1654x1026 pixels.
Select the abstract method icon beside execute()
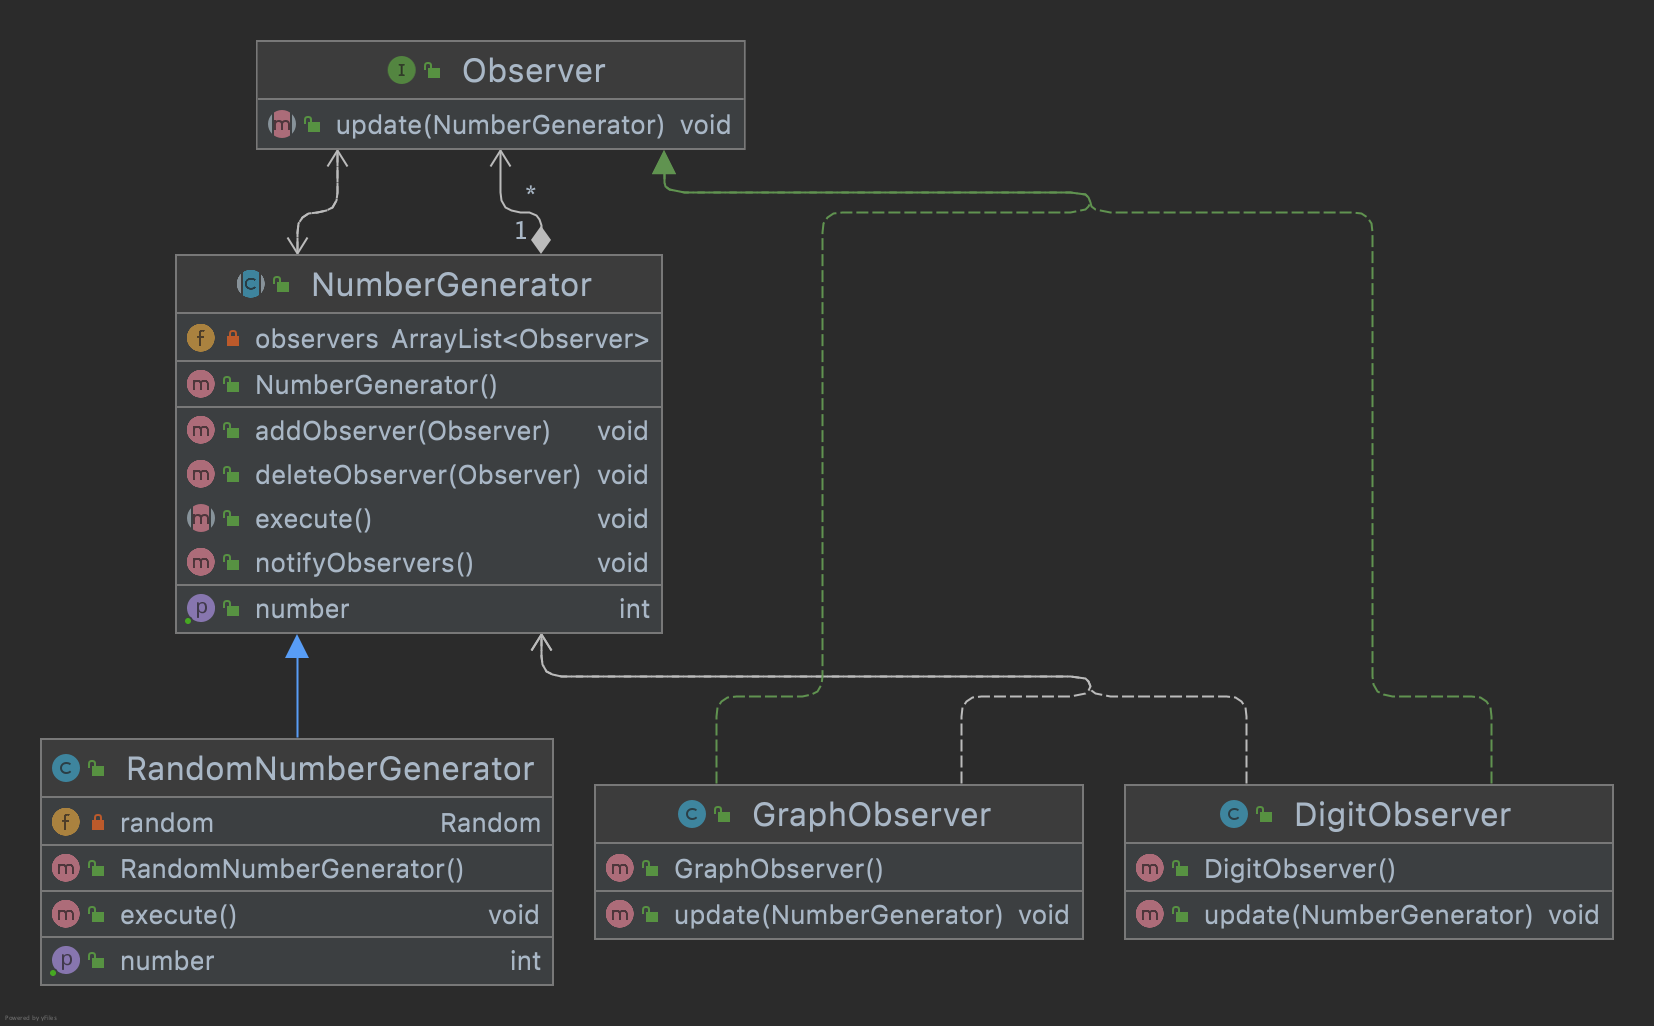coord(201,518)
